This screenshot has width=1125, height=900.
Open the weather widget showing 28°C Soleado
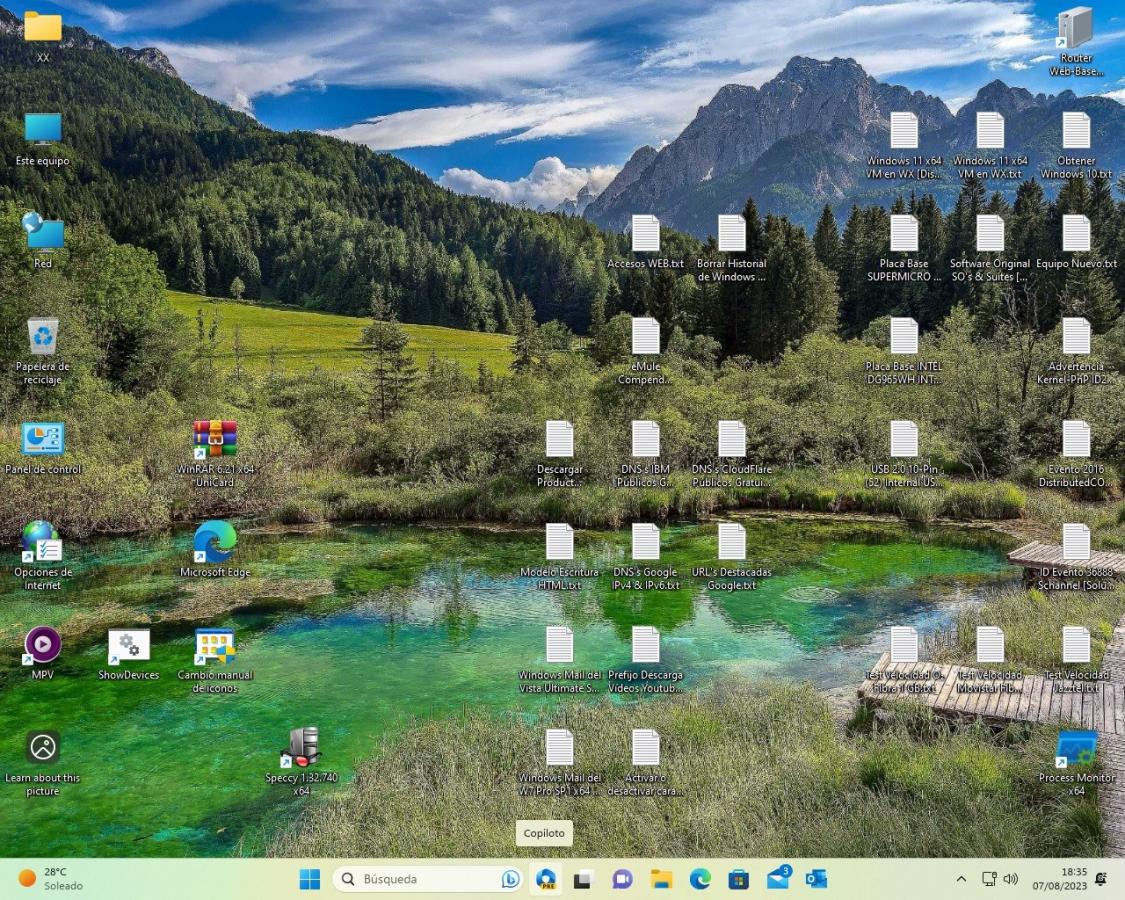click(50, 879)
